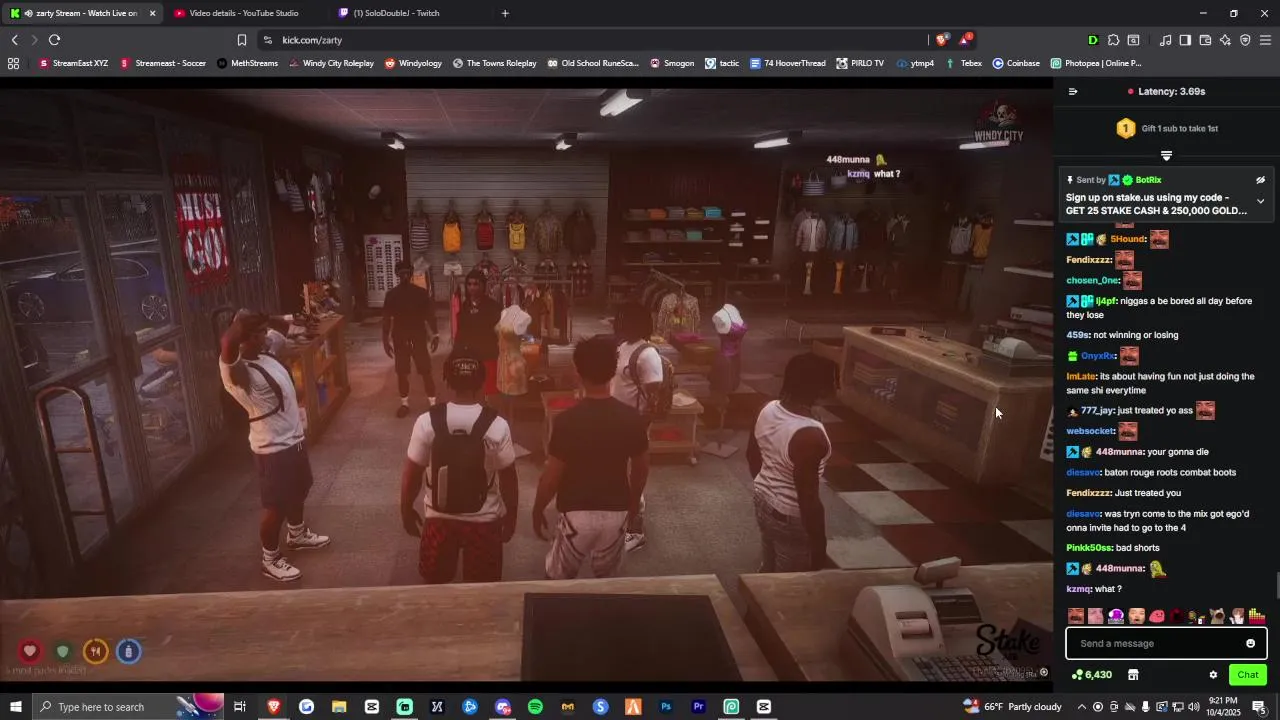The width and height of the screenshot is (1280, 720).
Task: Open the weather widget 66°F Partly cloudy
Action: pyautogui.click(x=1012, y=707)
